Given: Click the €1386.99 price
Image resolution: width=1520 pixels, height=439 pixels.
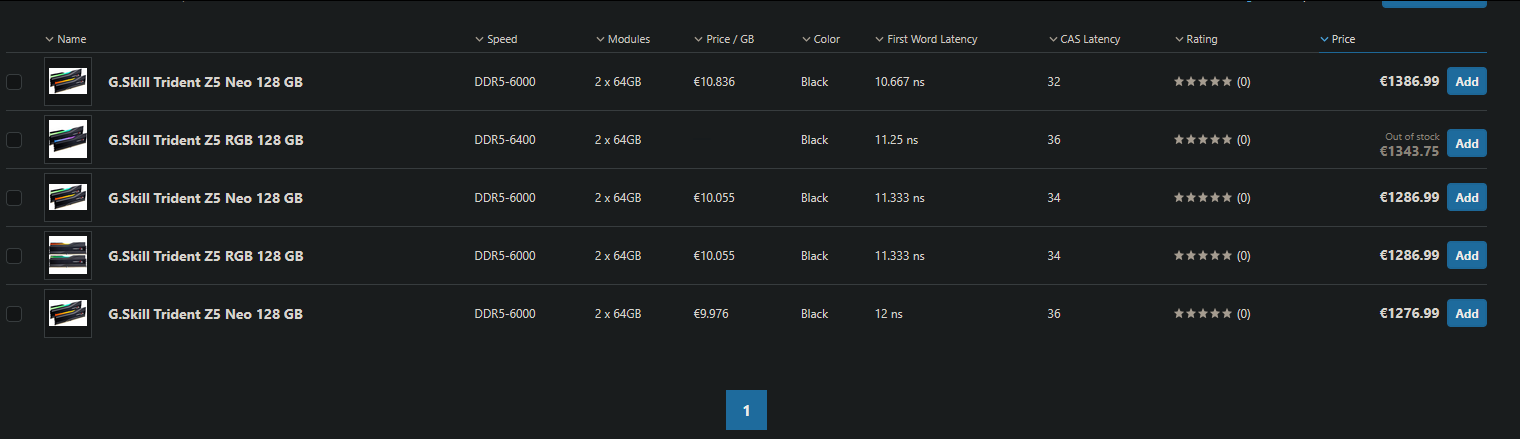Looking at the screenshot, I should click(1410, 82).
